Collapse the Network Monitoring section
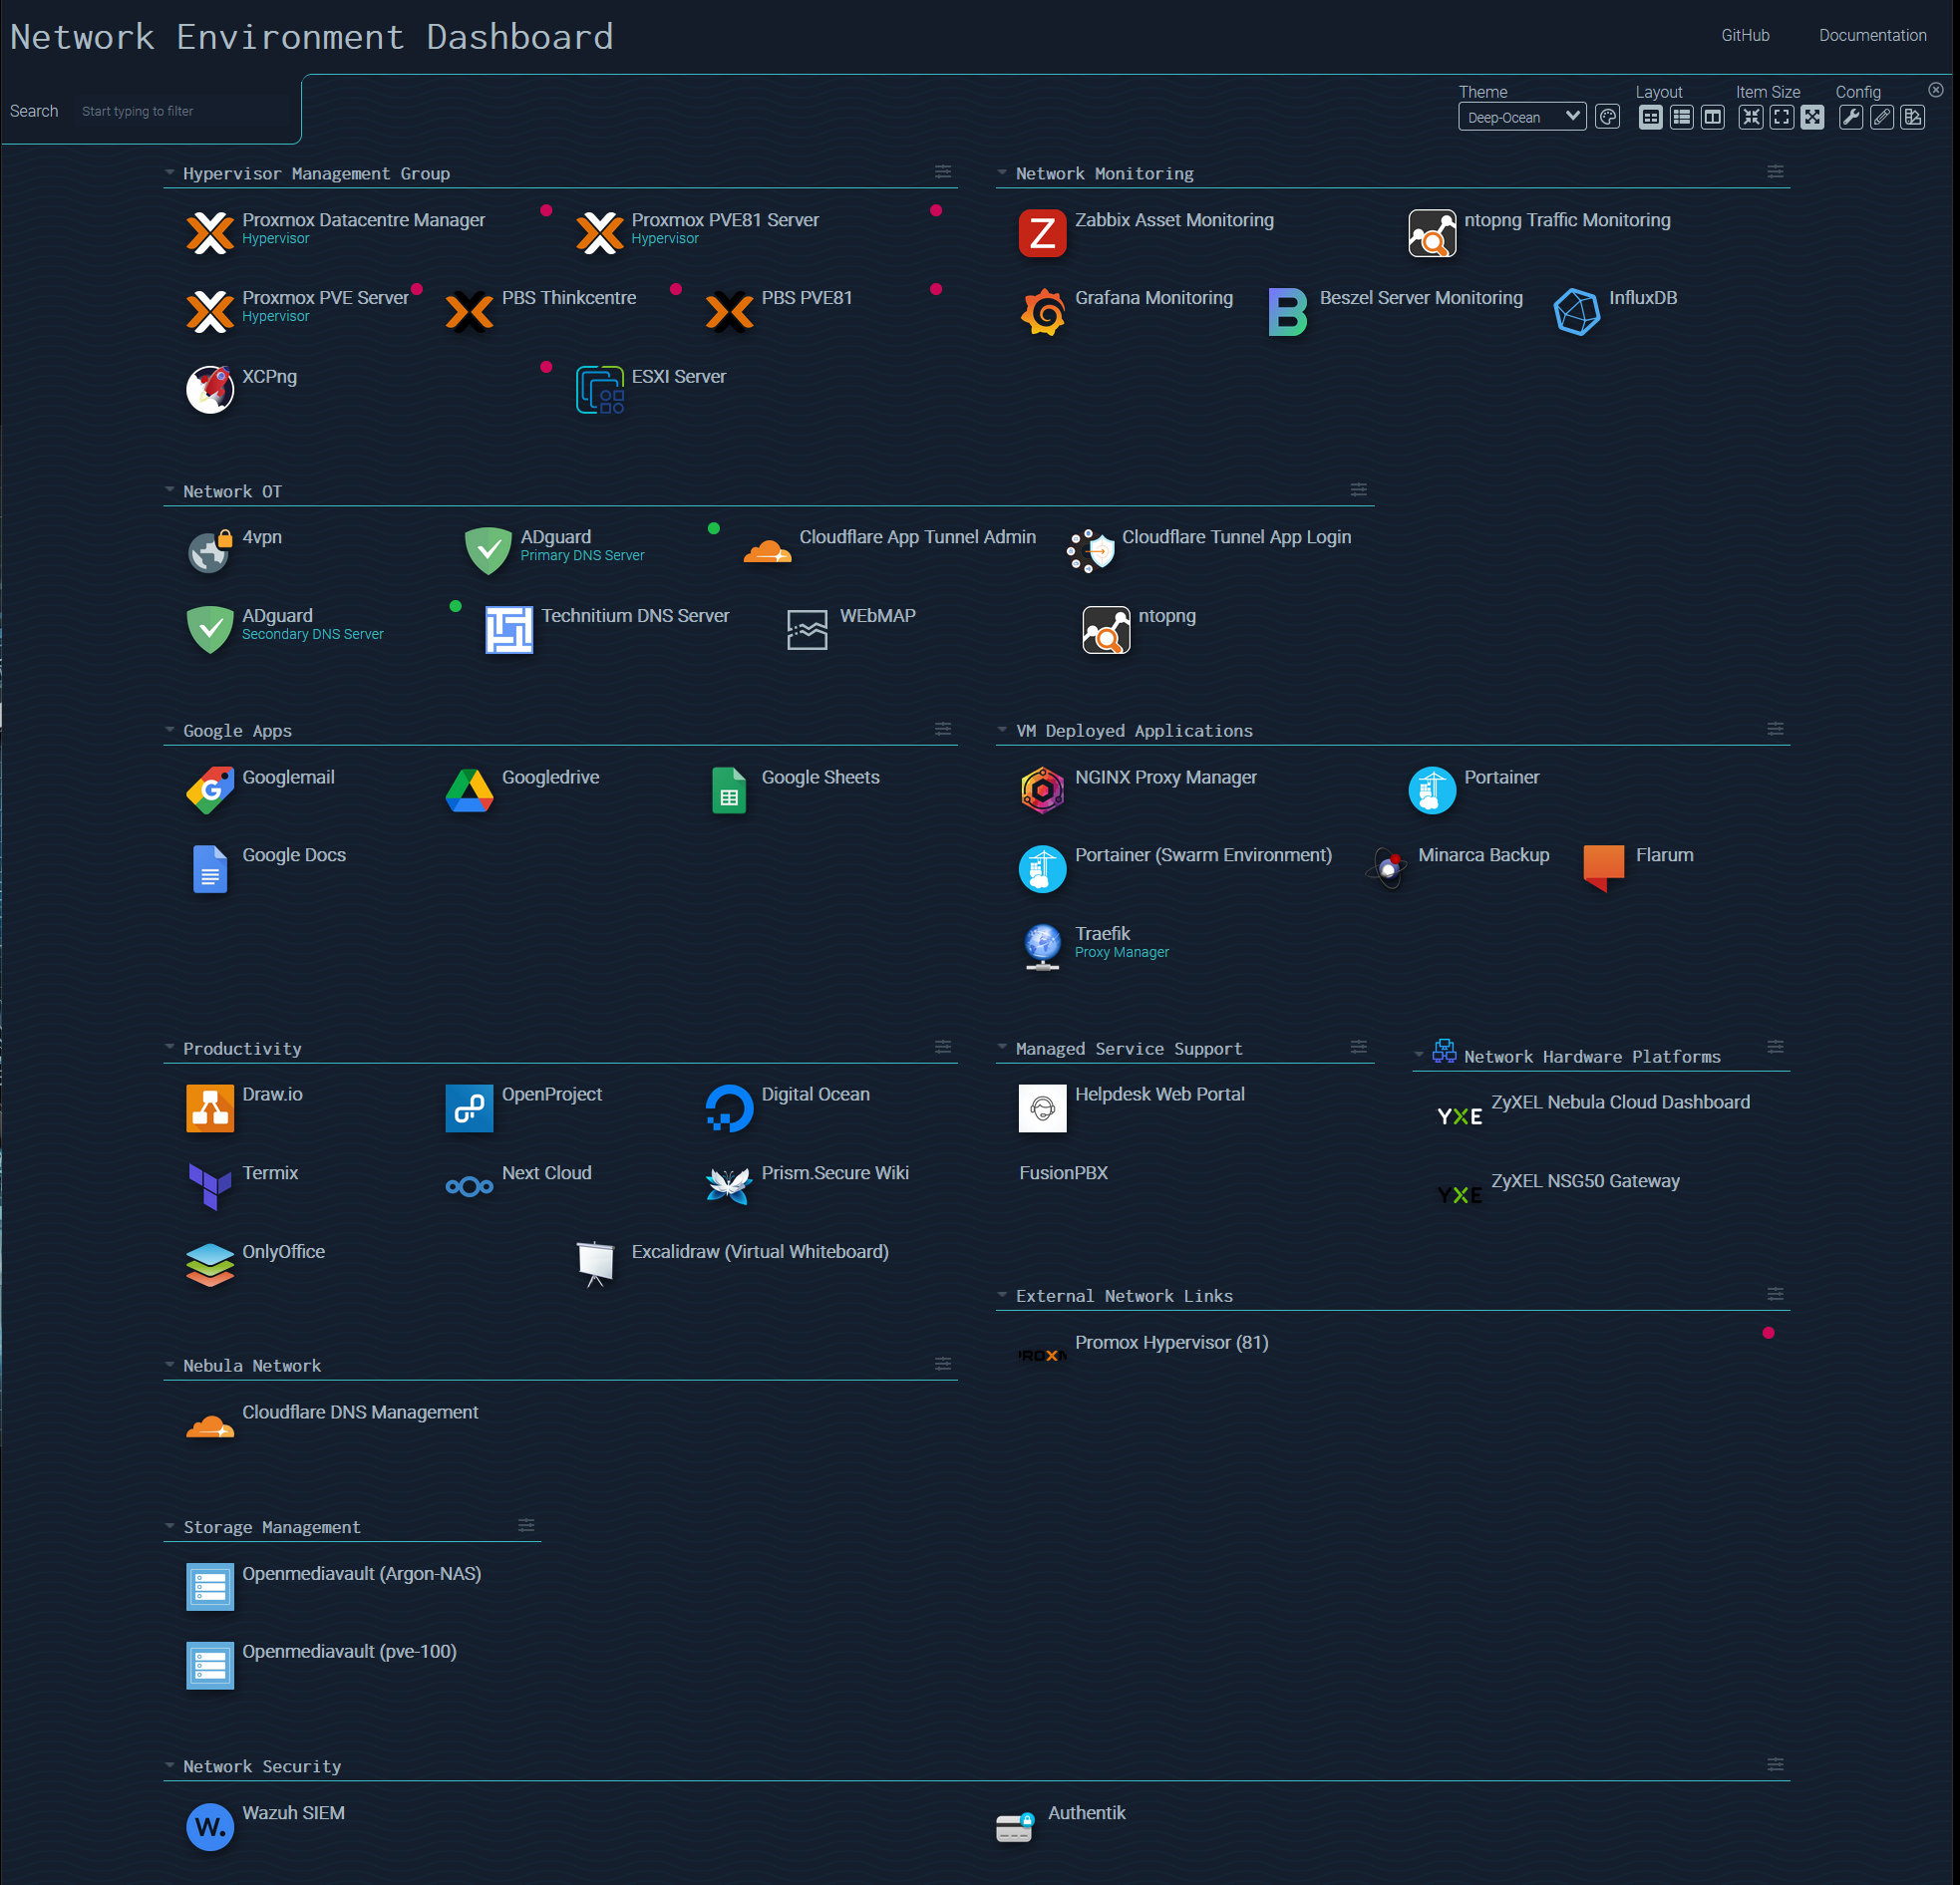 point(1002,173)
